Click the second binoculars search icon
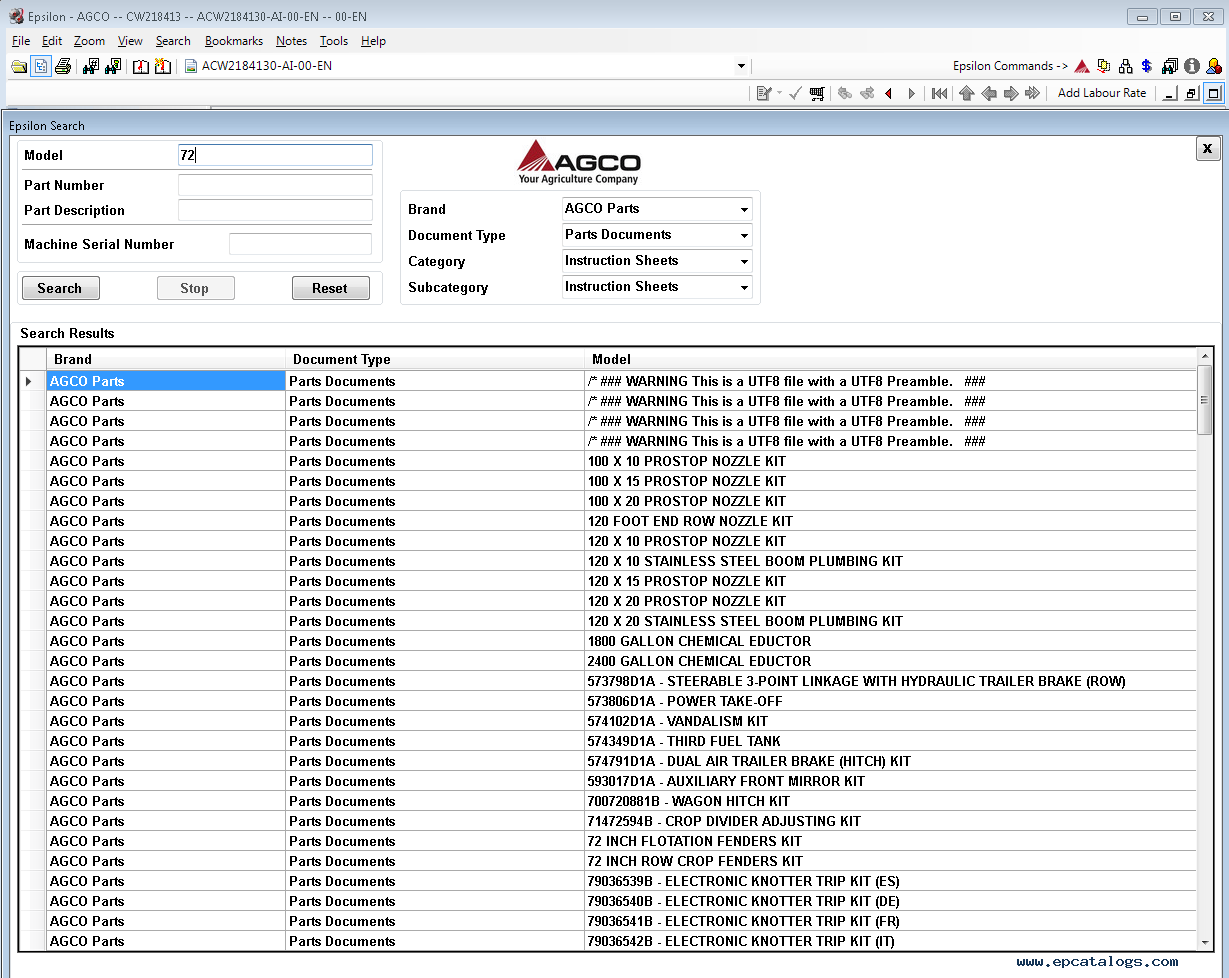 pos(113,66)
